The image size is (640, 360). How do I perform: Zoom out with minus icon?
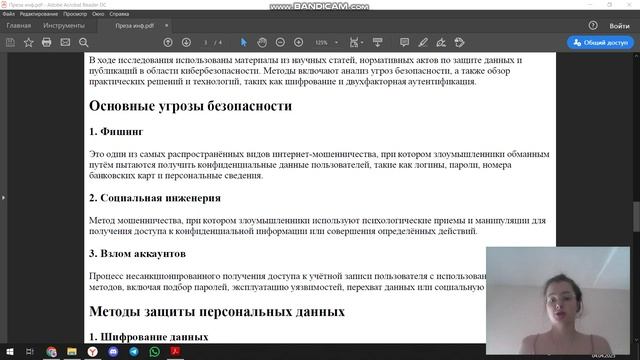coord(280,42)
